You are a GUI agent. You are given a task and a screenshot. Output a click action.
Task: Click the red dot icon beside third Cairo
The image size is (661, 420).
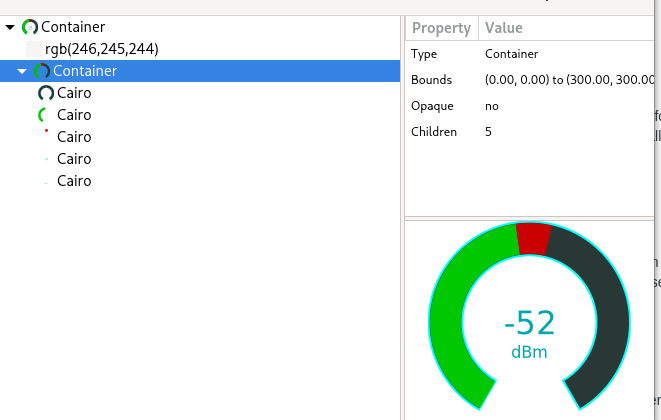tap(46, 131)
